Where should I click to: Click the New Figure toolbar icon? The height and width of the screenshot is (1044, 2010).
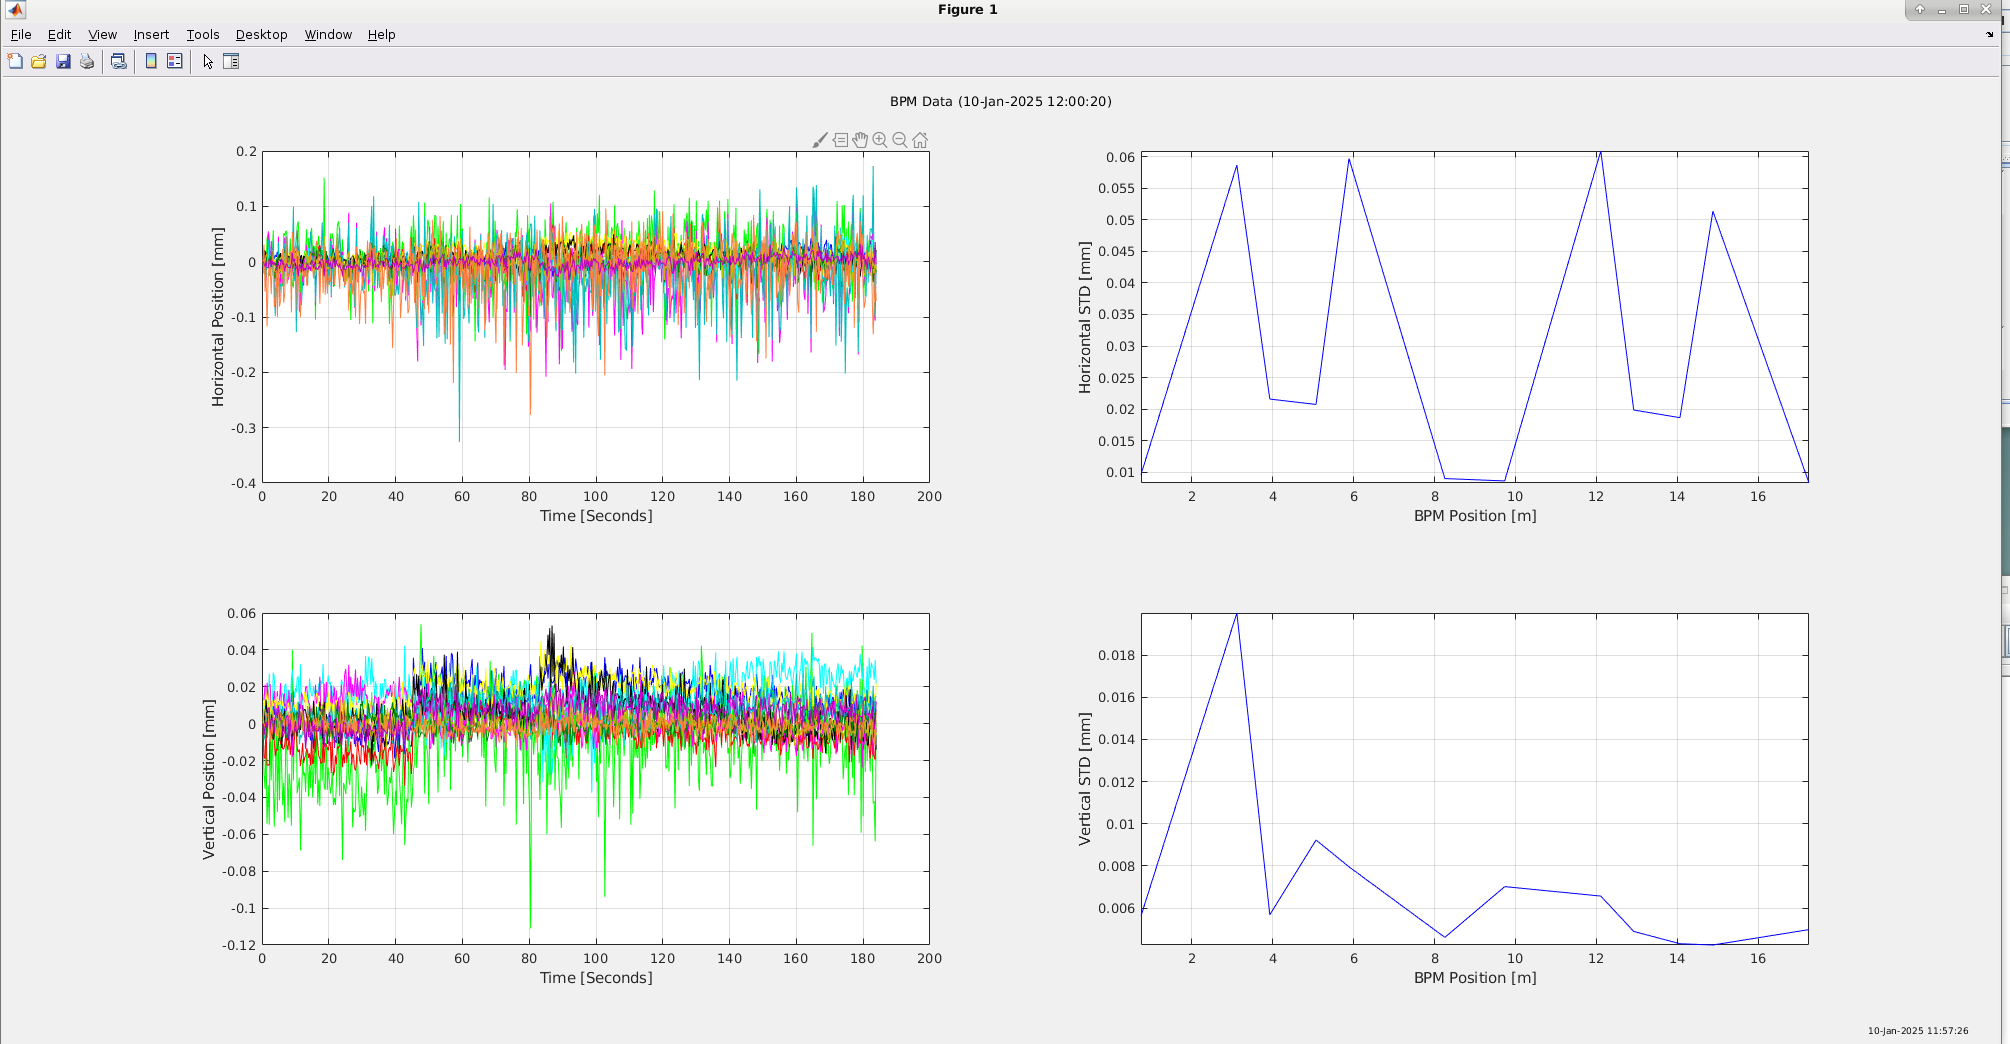[x=15, y=61]
